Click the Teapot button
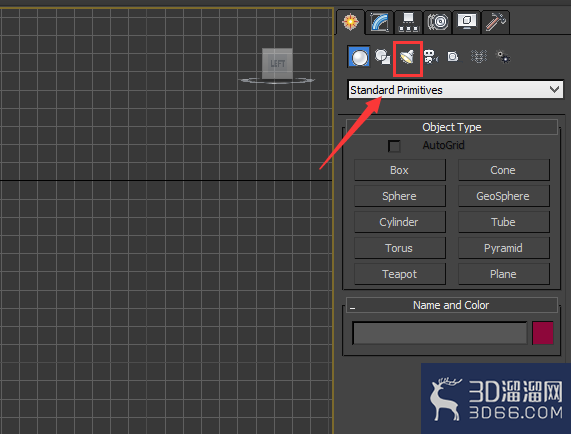 click(400, 274)
